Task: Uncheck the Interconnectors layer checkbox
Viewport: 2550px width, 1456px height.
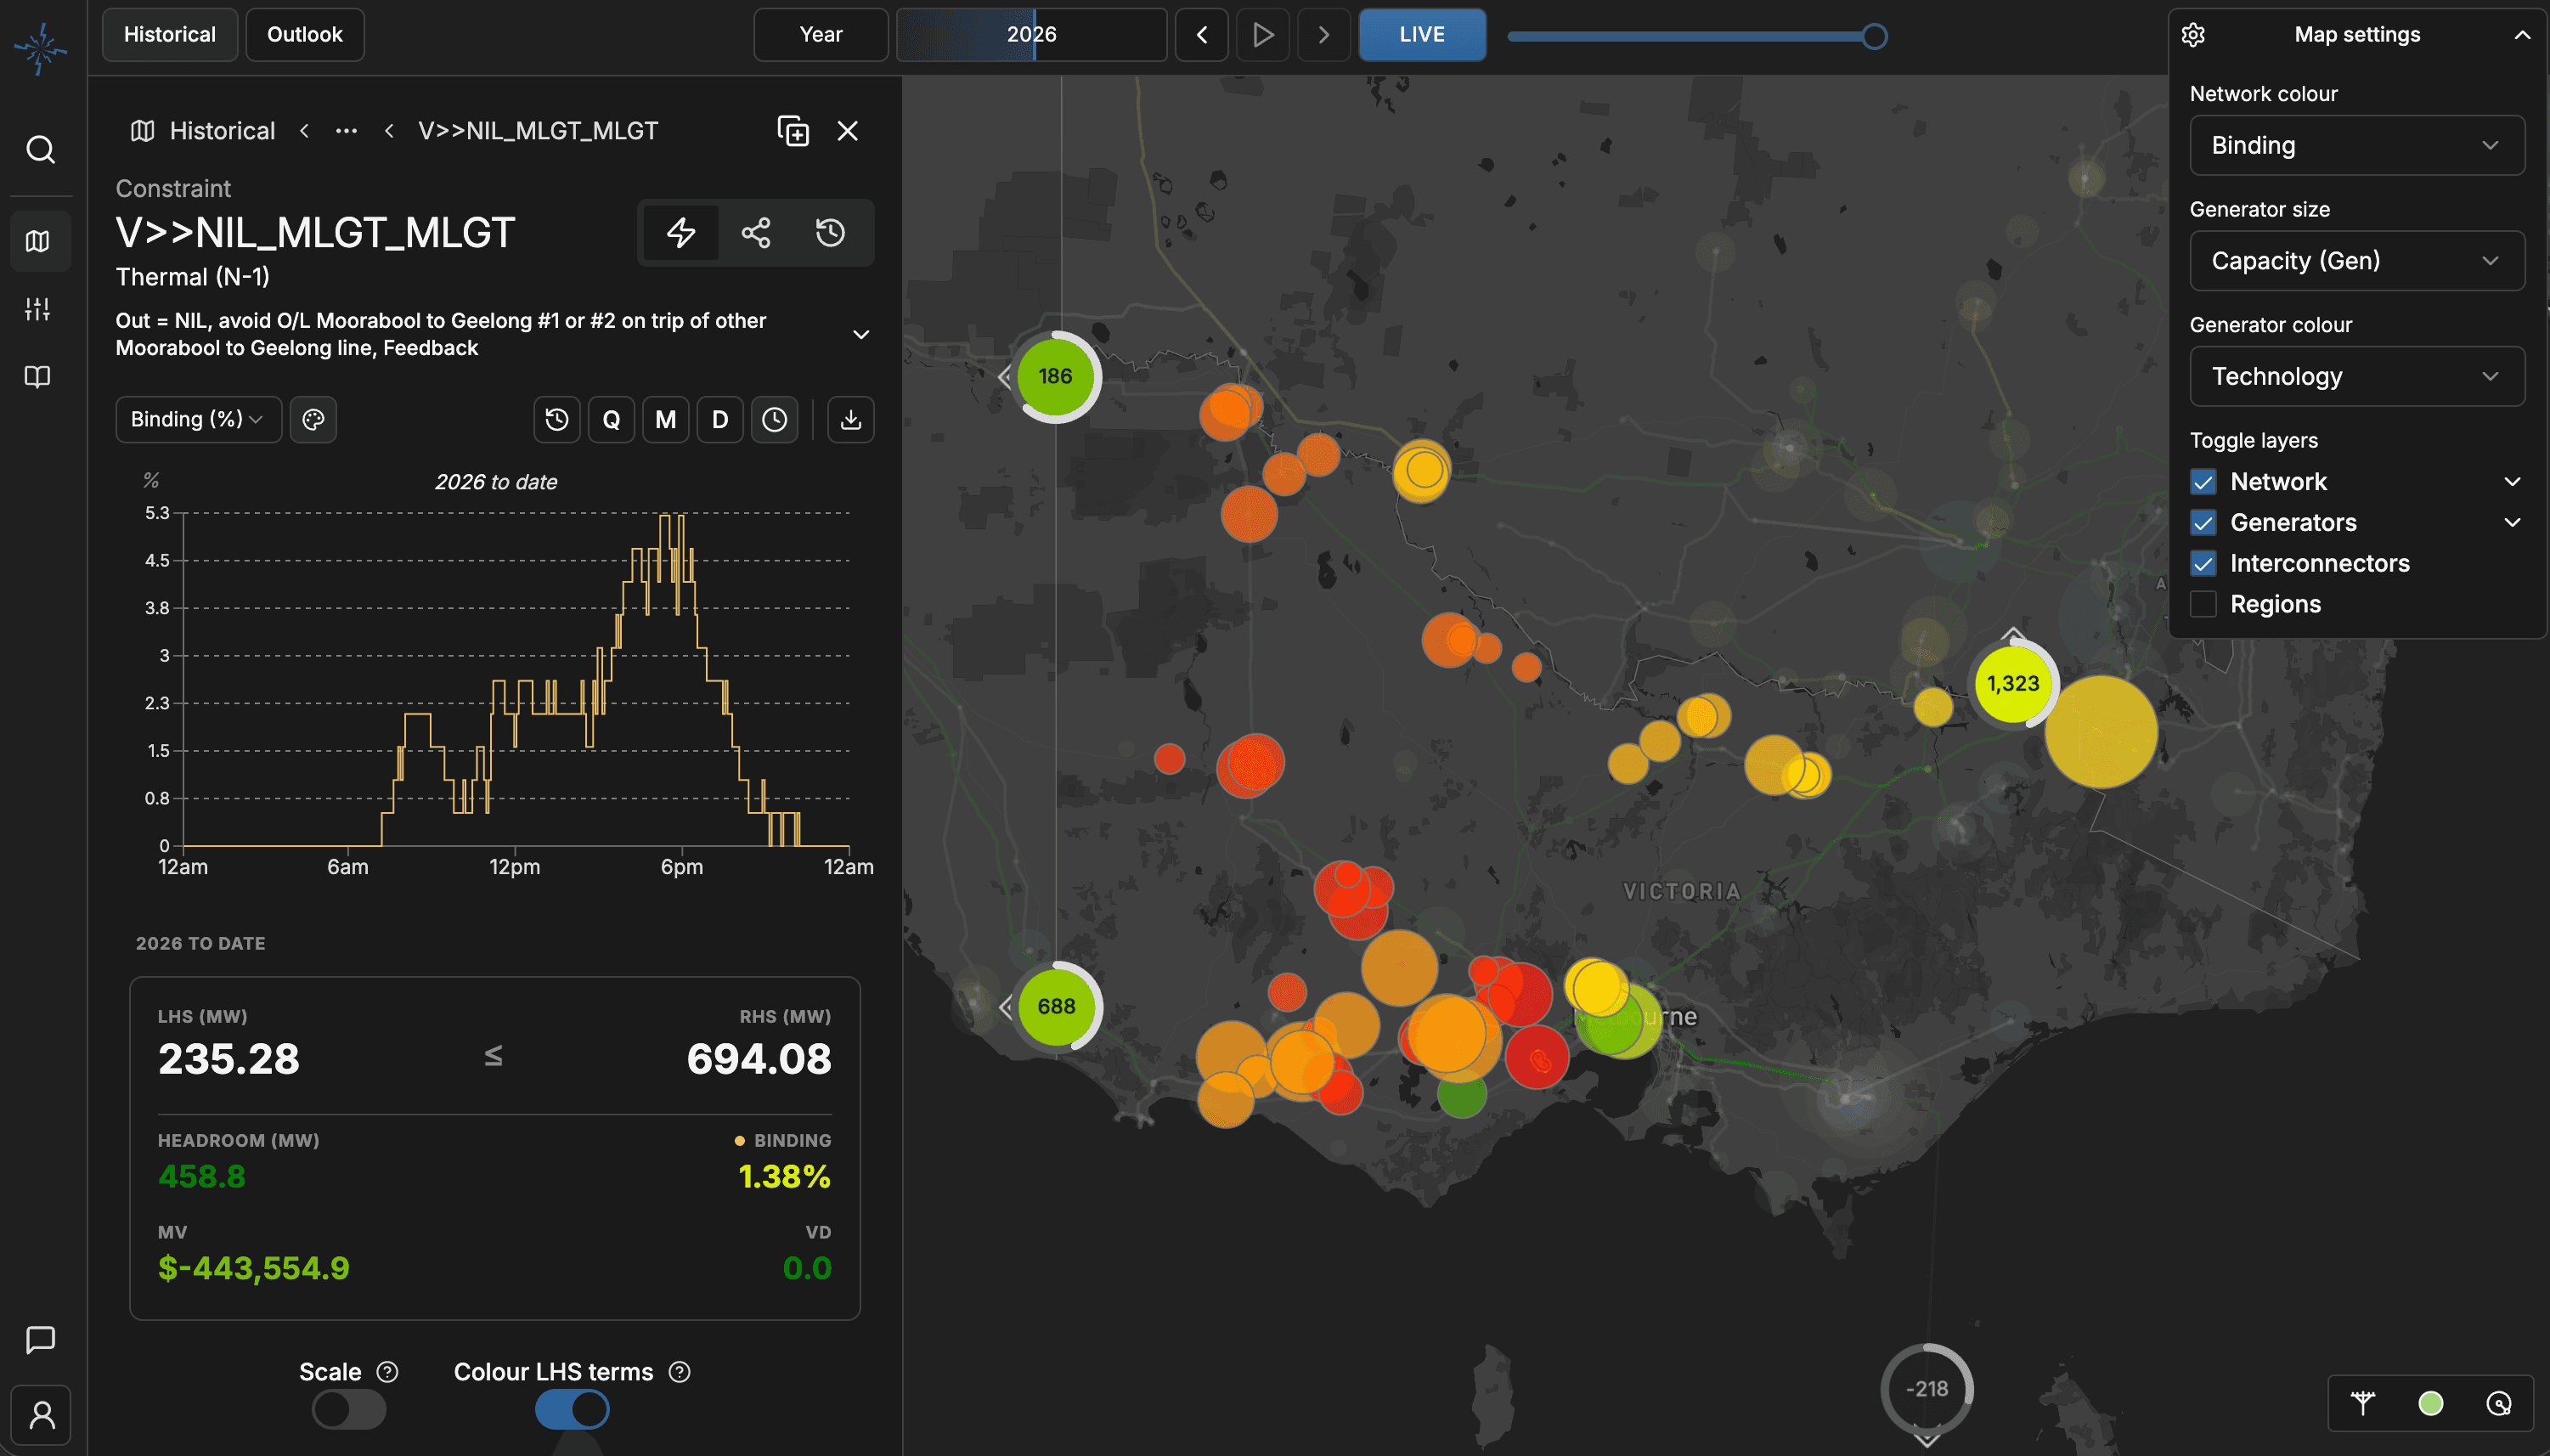Action: [2203, 564]
